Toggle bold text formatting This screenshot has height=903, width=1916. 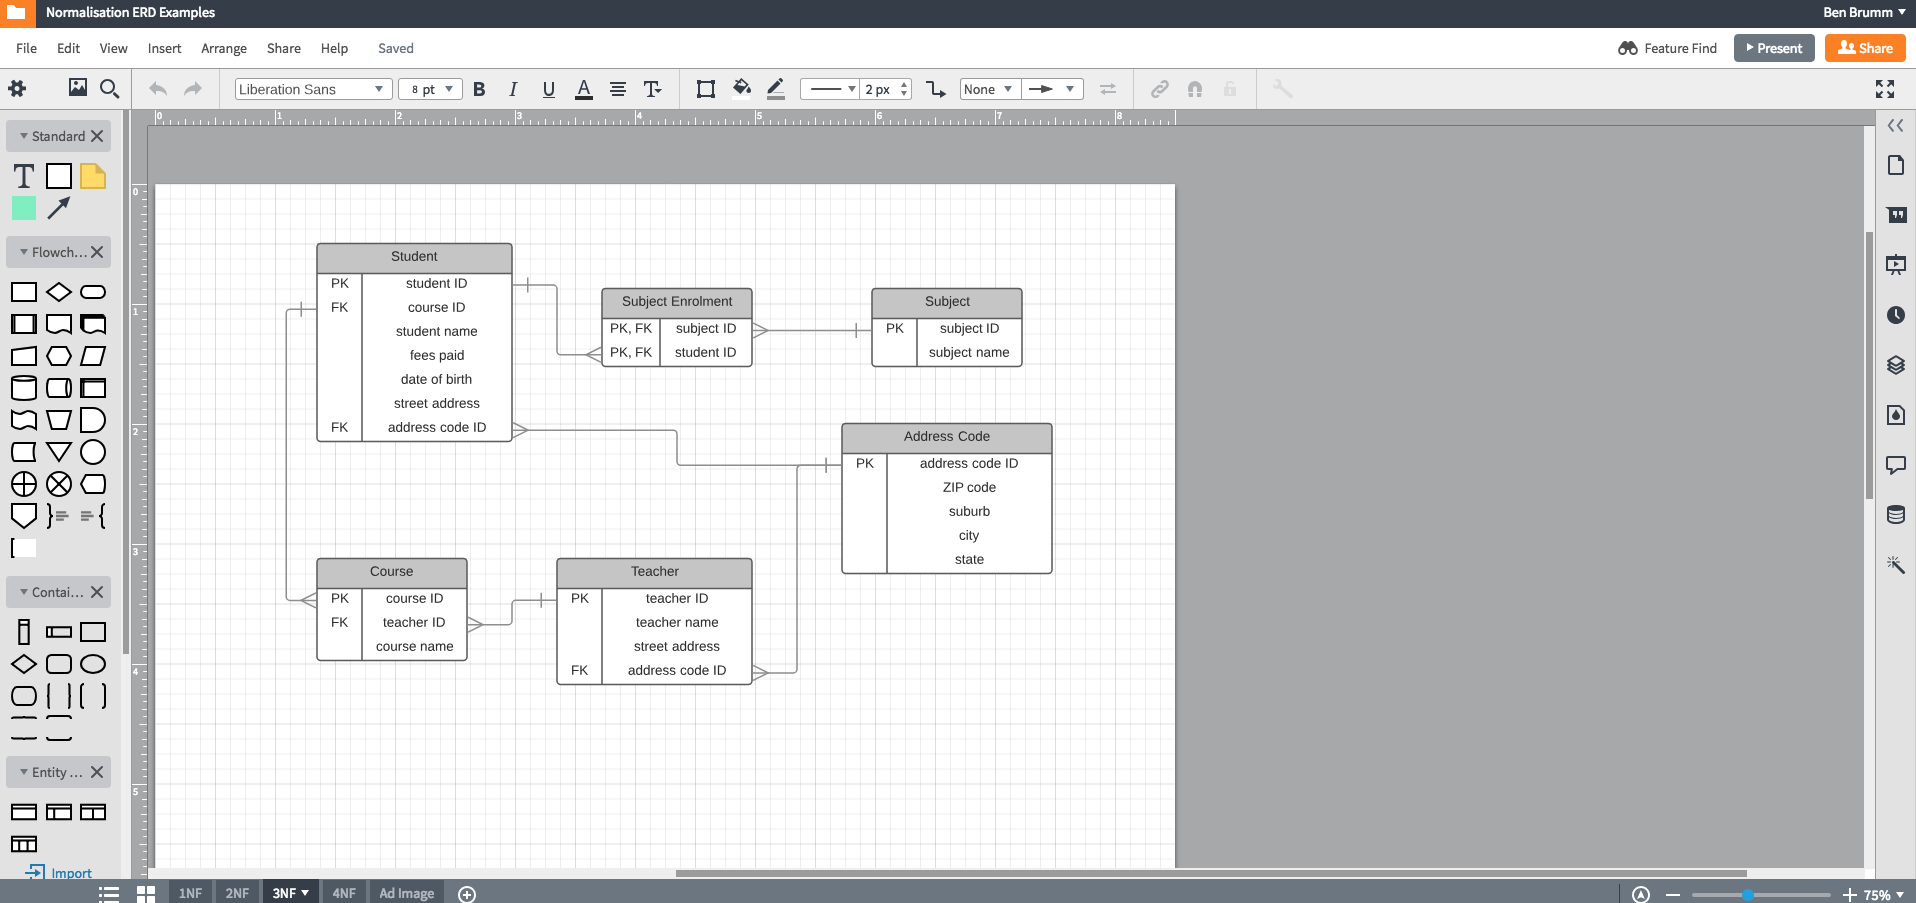(479, 89)
